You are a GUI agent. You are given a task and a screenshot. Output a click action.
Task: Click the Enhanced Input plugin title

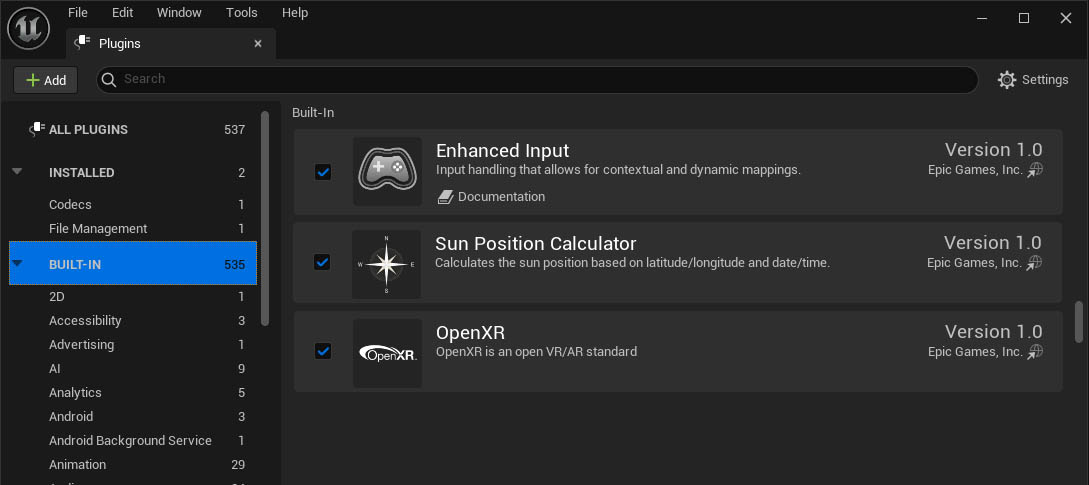point(502,151)
